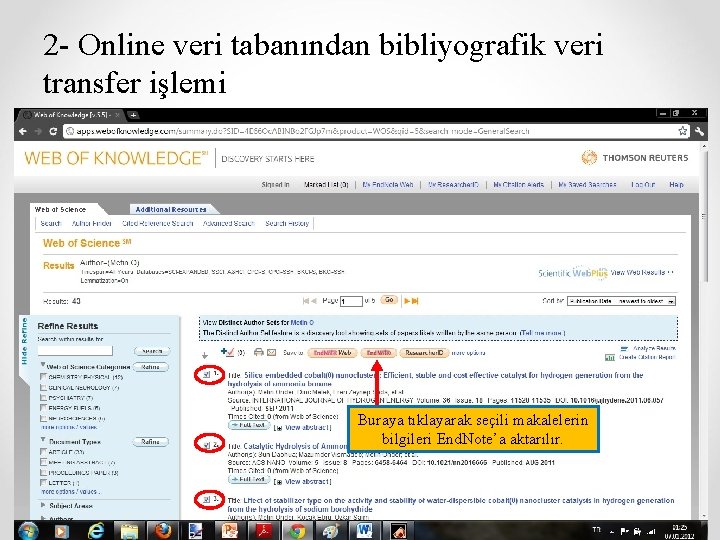The image size is (720, 540).
Task: Open Full Text for result 1
Action: click(249, 425)
